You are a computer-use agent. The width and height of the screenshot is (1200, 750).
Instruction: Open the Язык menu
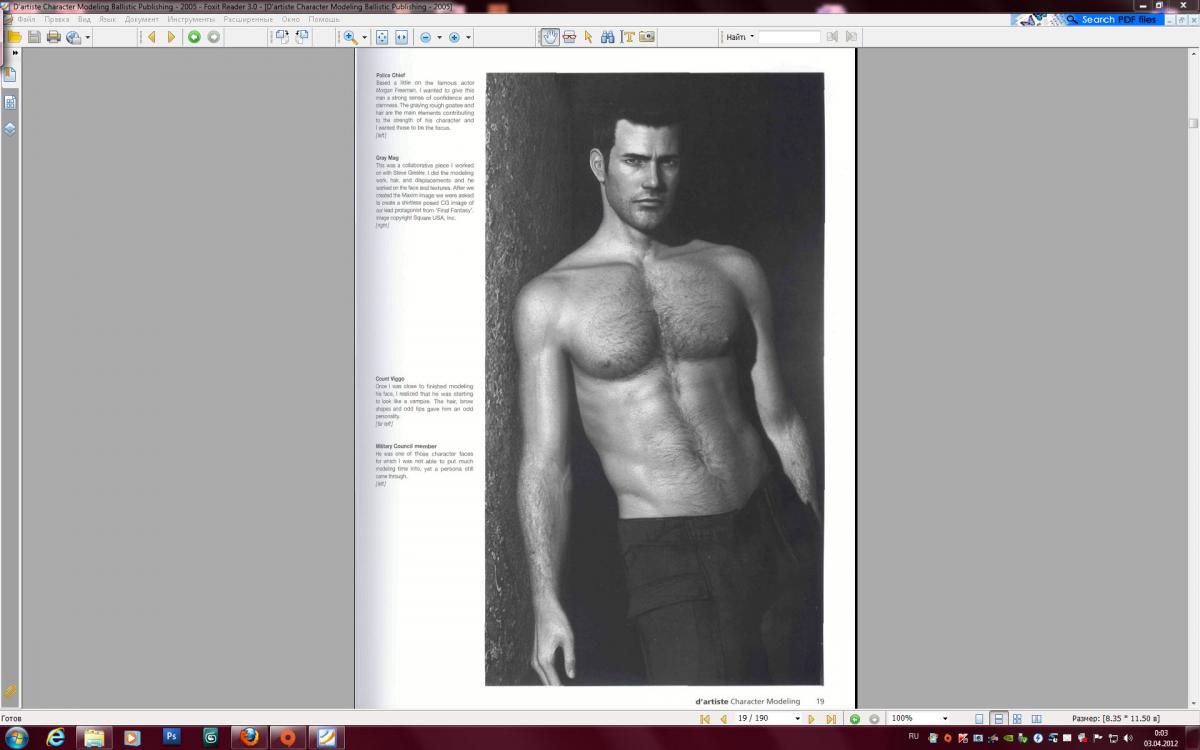[107, 19]
